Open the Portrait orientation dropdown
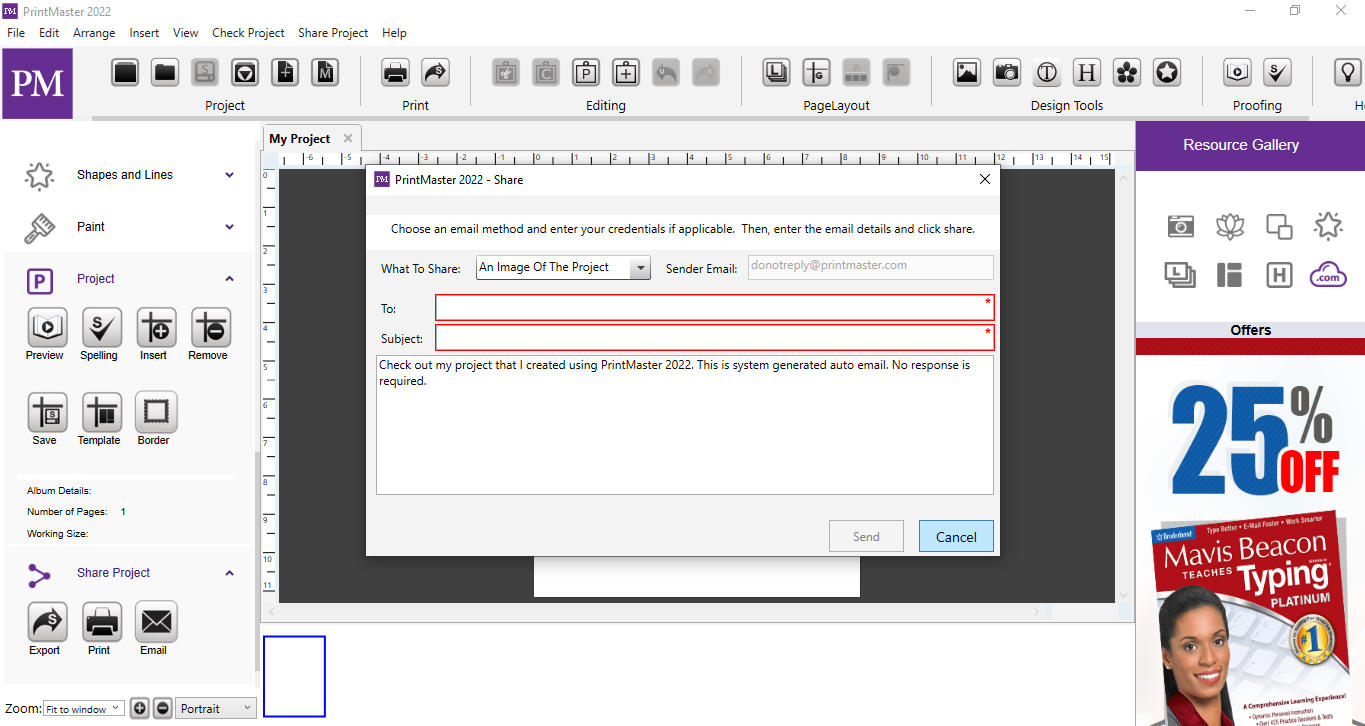The height and width of the screenshot is (726, 1365). (216, 708)
